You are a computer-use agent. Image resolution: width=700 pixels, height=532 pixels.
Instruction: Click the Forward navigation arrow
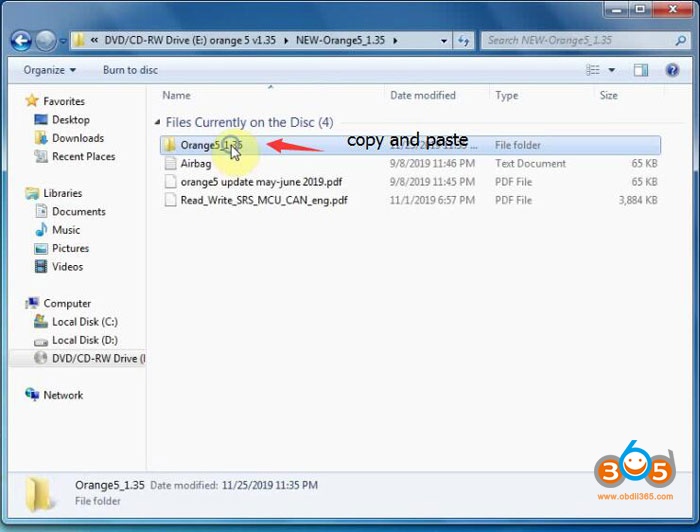pyautogui.click(x=46, y=41)
